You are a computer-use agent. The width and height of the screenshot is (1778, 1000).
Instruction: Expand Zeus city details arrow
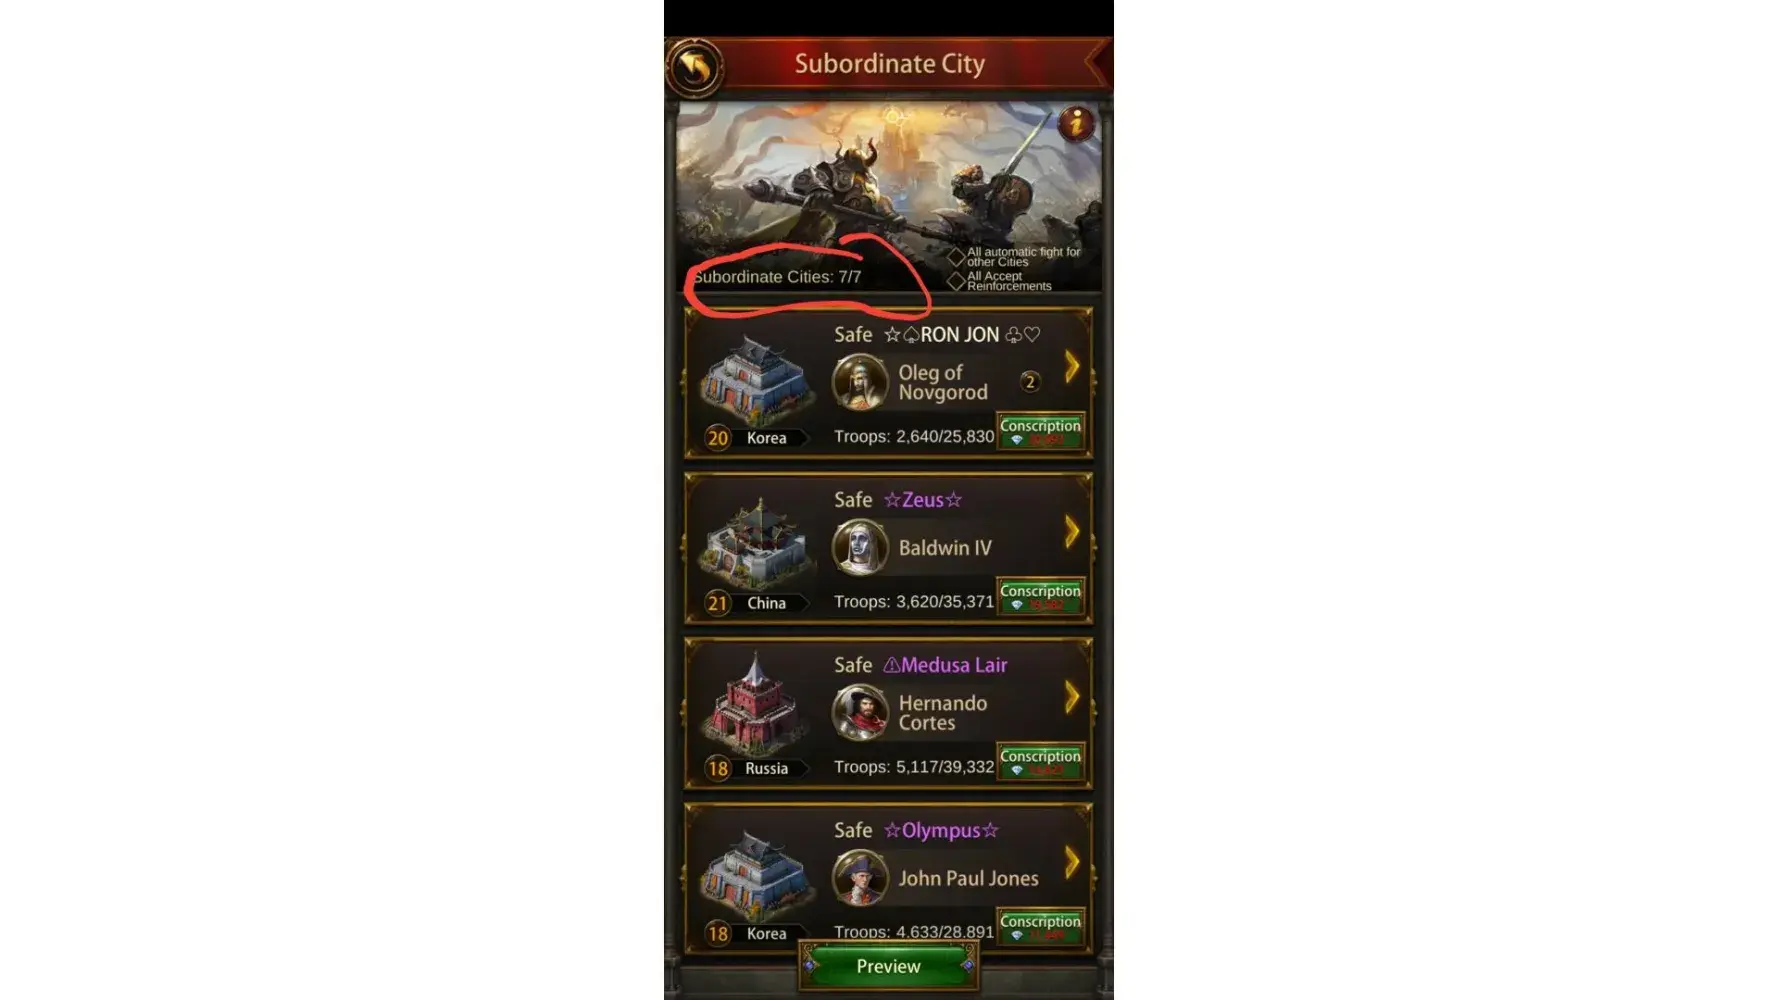click(1072, 532)
